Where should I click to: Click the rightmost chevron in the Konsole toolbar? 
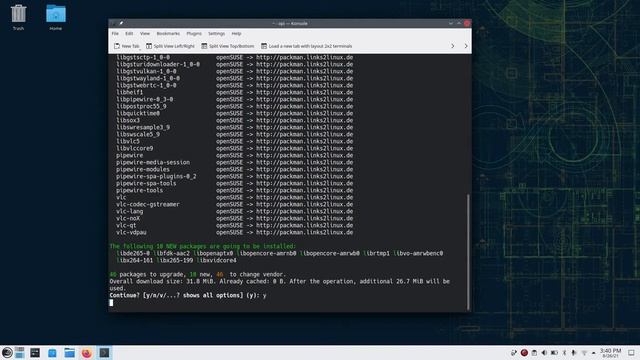(466, 46)
